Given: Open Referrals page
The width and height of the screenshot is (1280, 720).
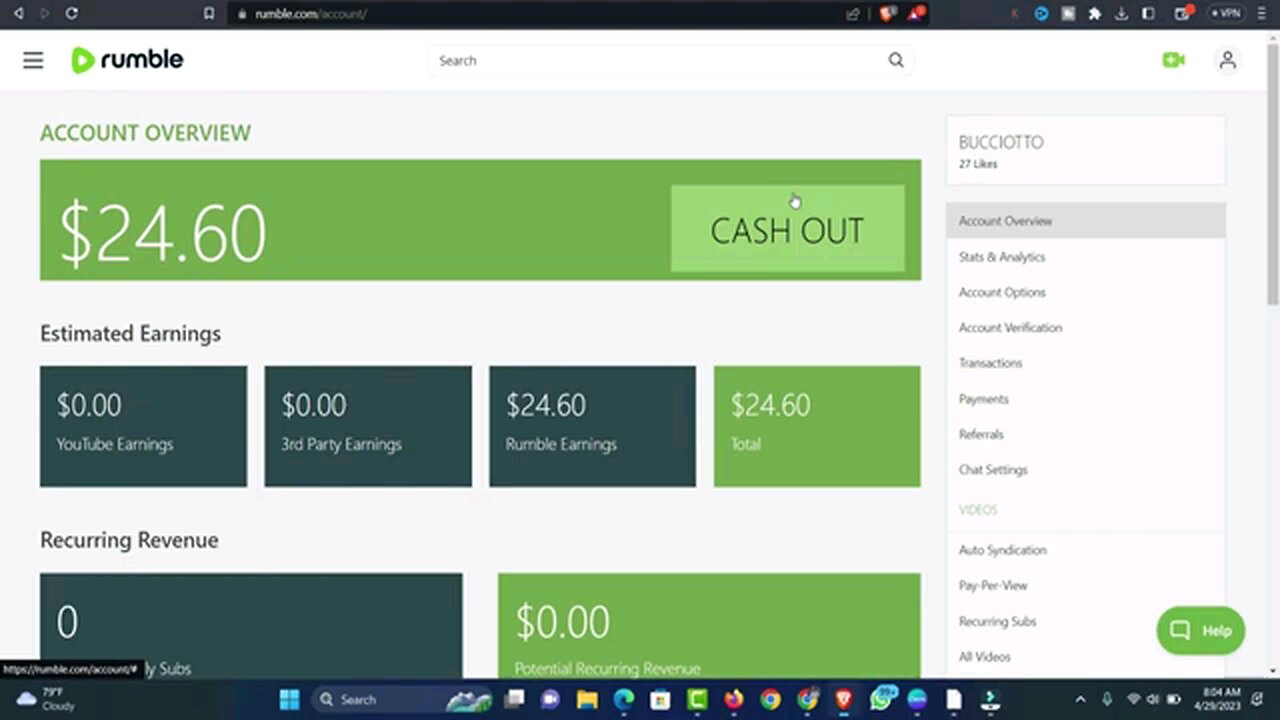Looking at the screenshot, I should (x=980, y=434).
